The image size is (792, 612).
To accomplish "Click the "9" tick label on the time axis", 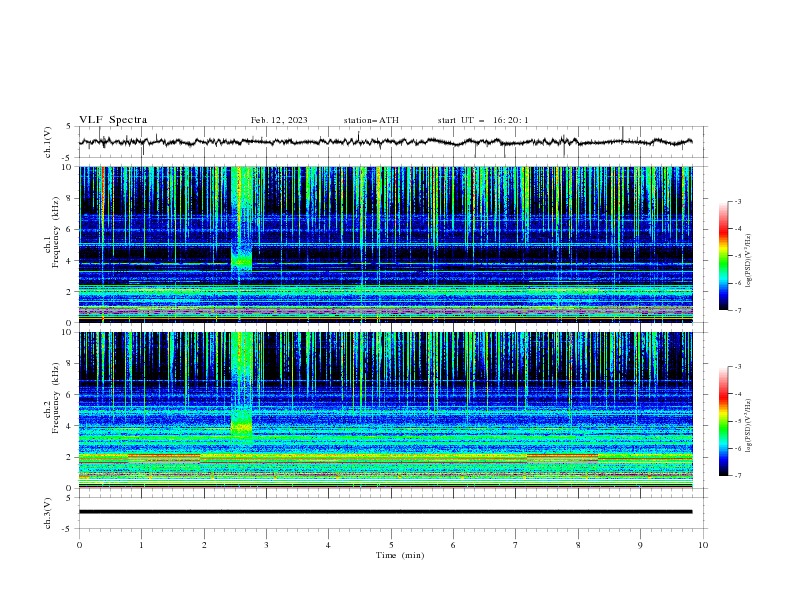I will click(640, 545).
